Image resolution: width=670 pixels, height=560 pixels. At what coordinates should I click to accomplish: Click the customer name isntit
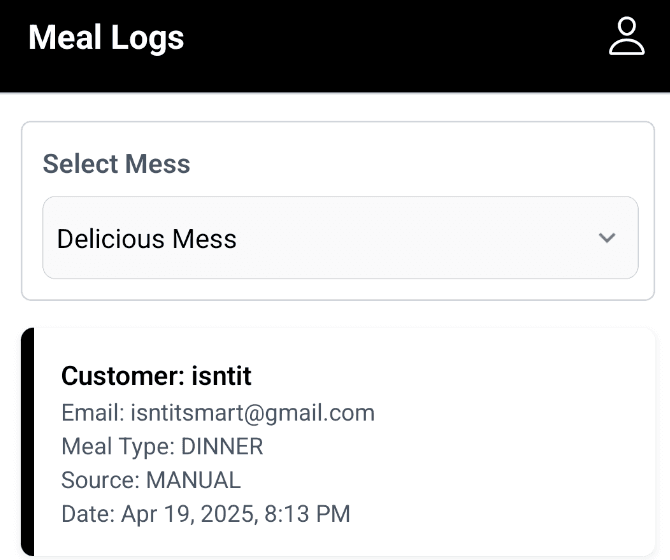coord(221,376)
